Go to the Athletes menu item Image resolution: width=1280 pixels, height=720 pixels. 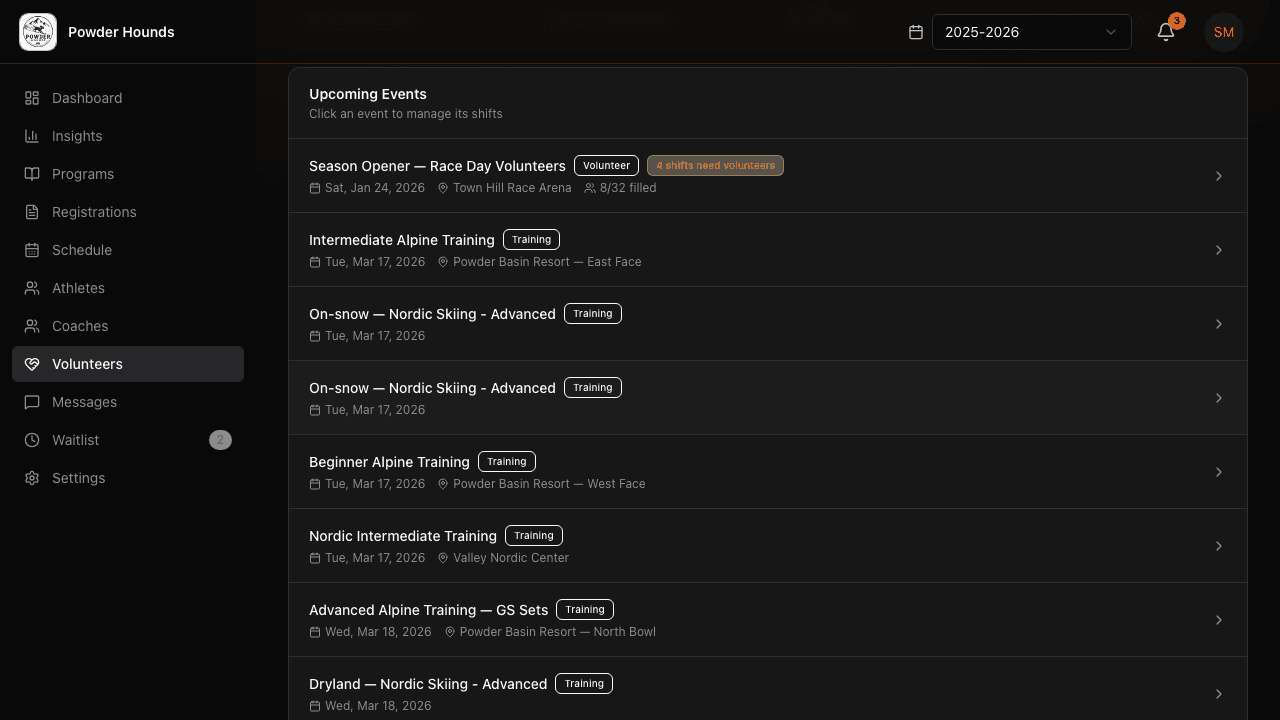[128, 288]
